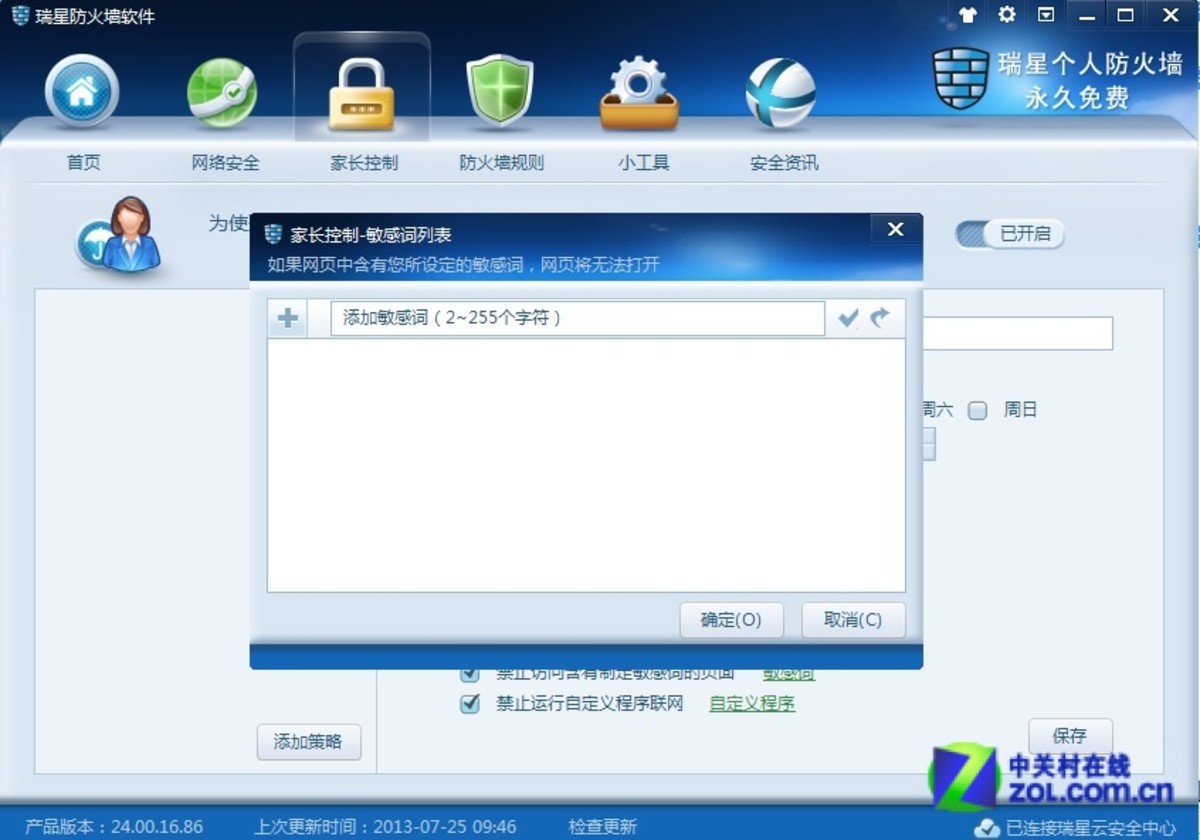Click the cloud connection status icon
Image resolution: width=1200 pixels, height=840 pixels.
pos(987,827)
